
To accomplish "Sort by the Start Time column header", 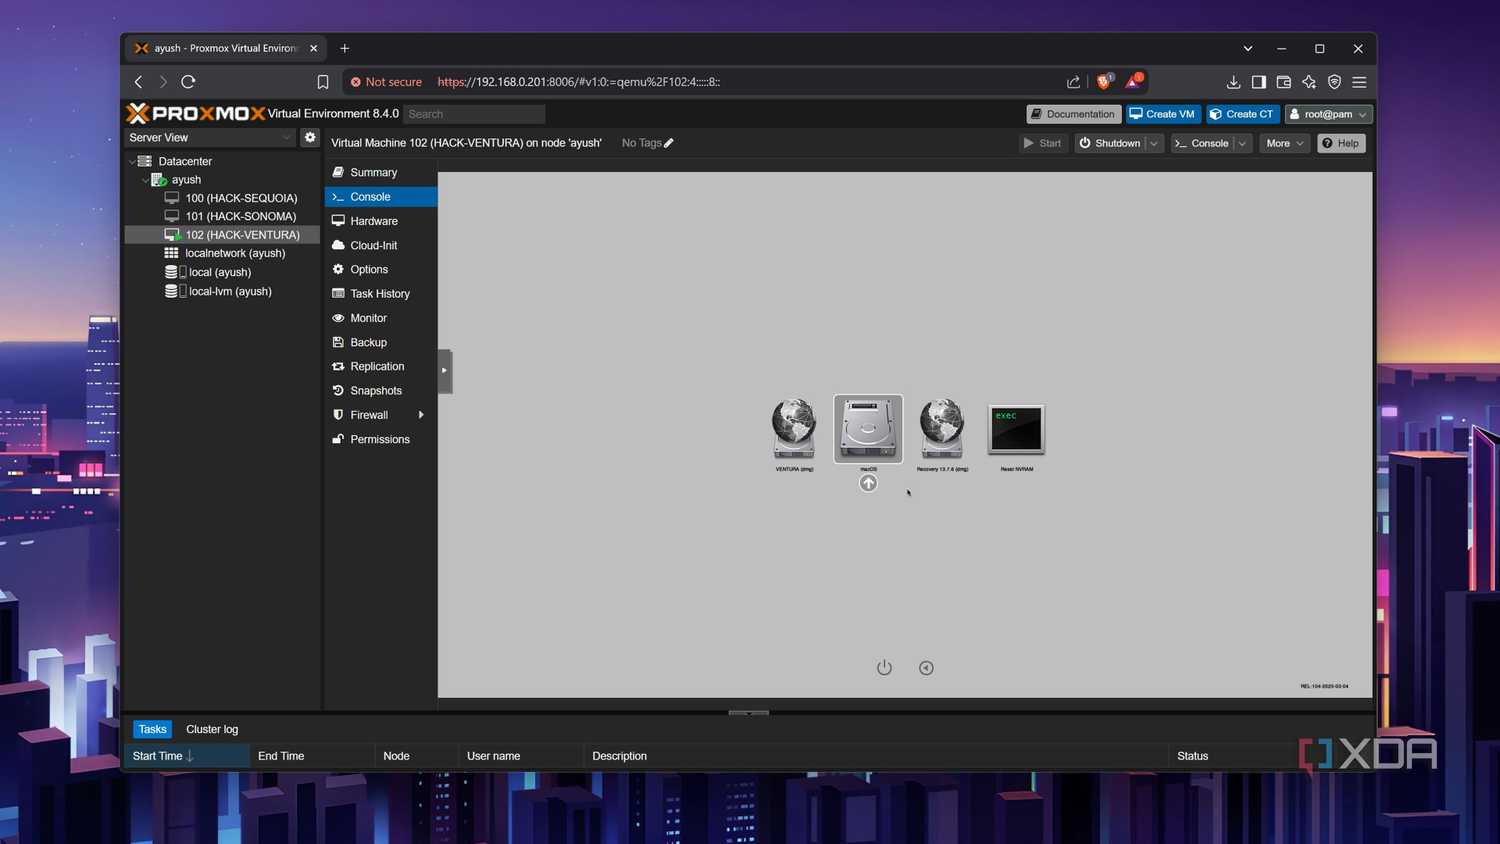I will [186, 756].
